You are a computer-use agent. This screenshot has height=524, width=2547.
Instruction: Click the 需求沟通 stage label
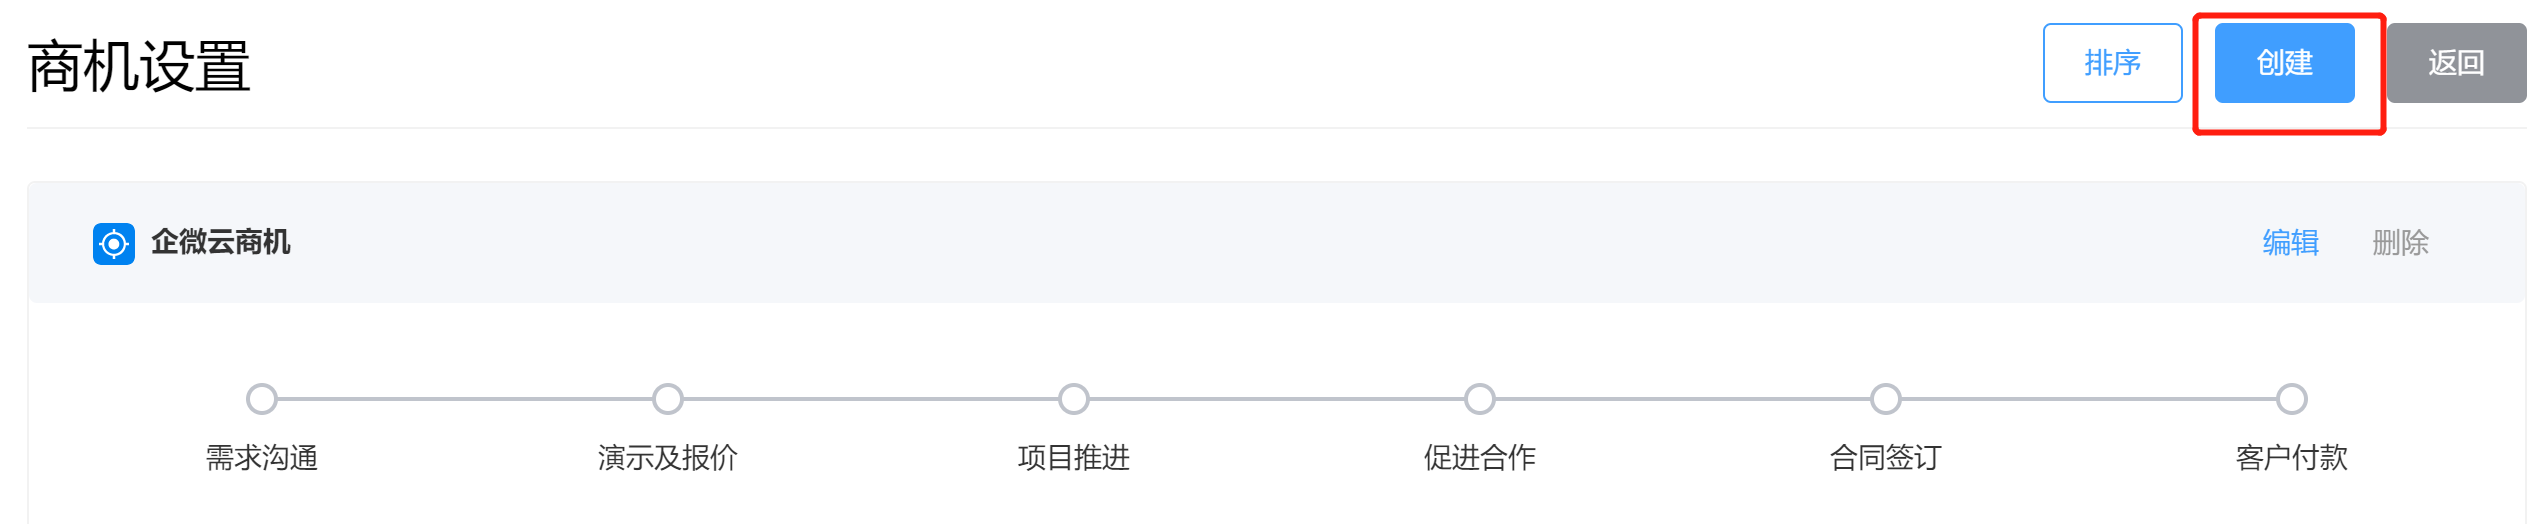click(x=262, y=458)
